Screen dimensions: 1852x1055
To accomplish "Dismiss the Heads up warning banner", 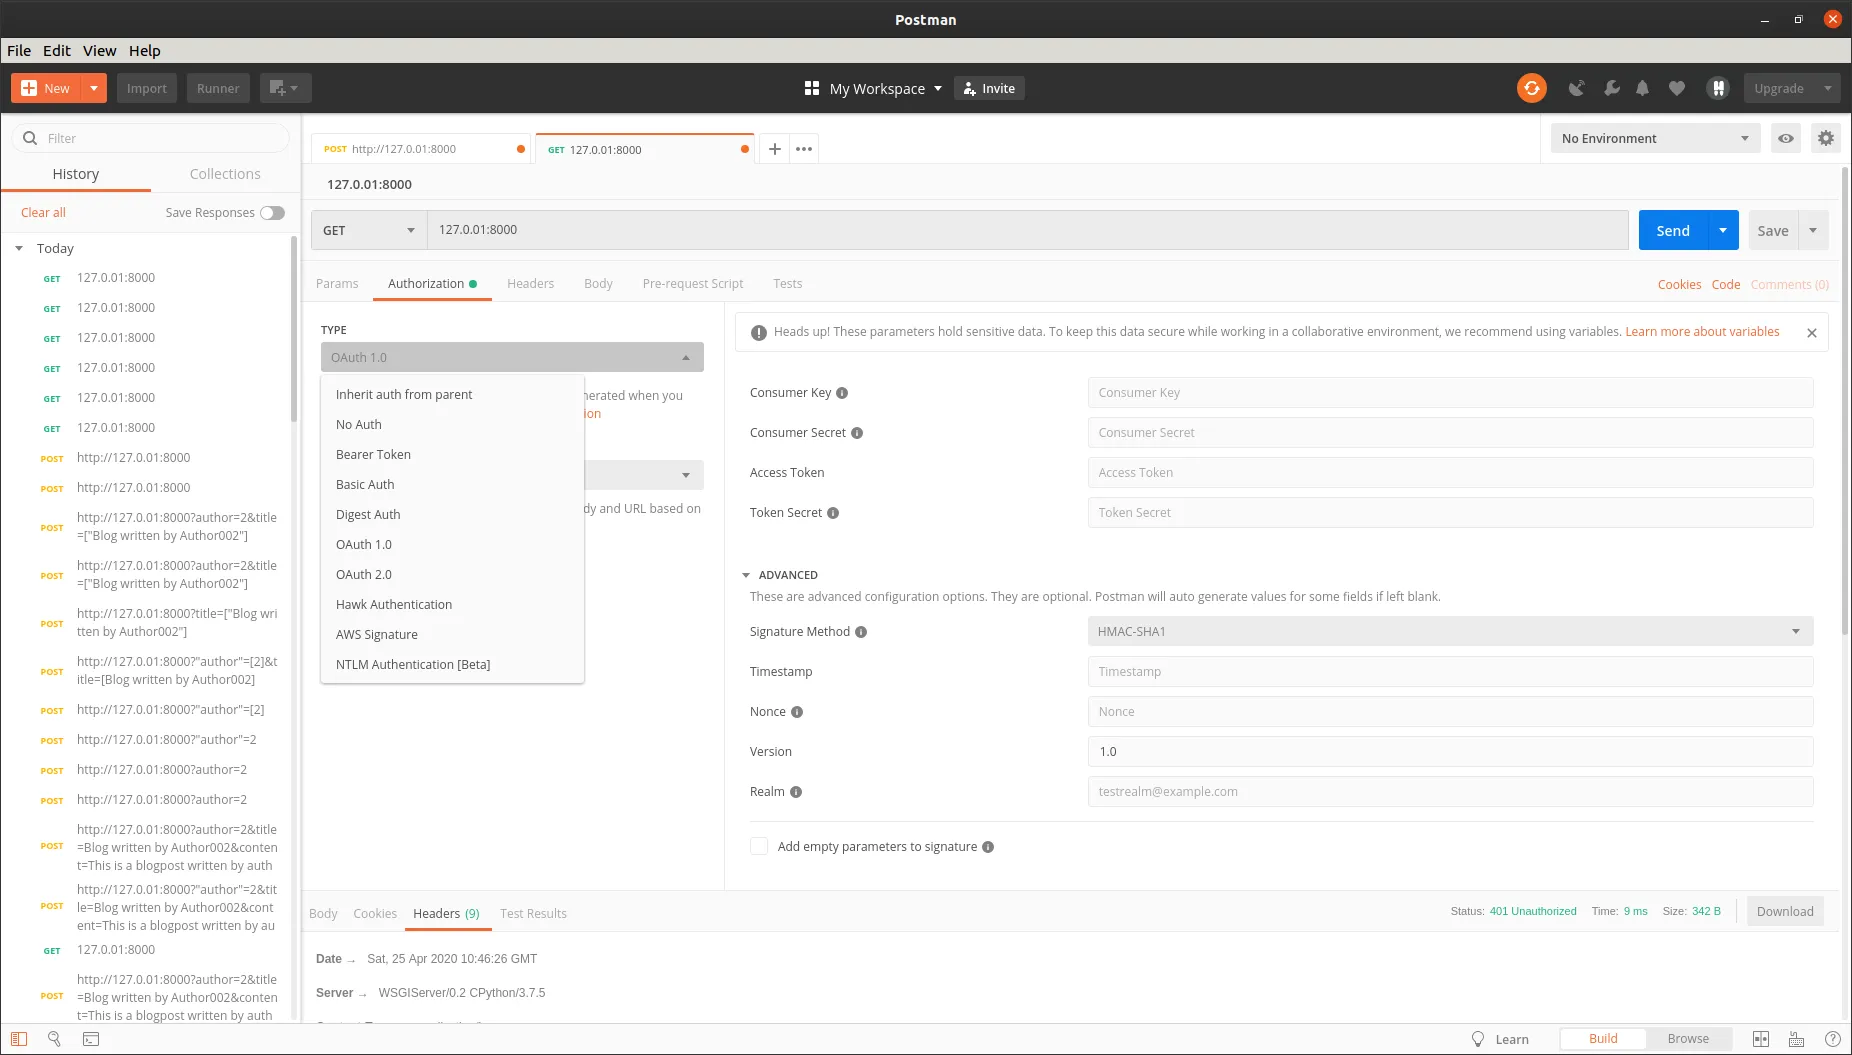I will 1812,333.
